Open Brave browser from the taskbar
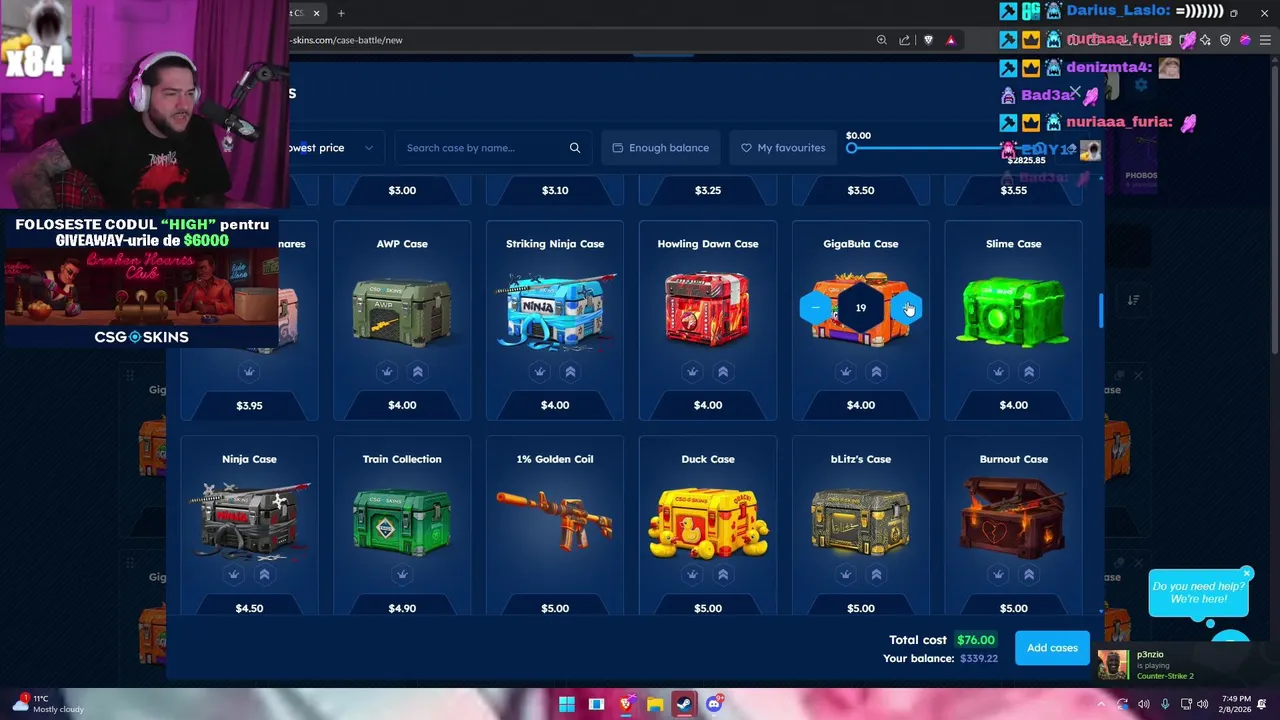This screenshot has width=1280, height=720. [x=626, y=704]
